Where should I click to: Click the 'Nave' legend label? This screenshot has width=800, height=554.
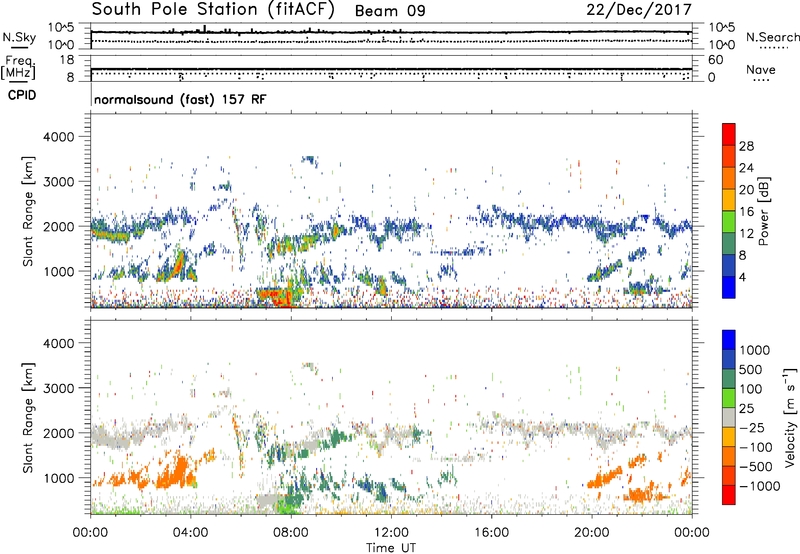tap(760, 69)
